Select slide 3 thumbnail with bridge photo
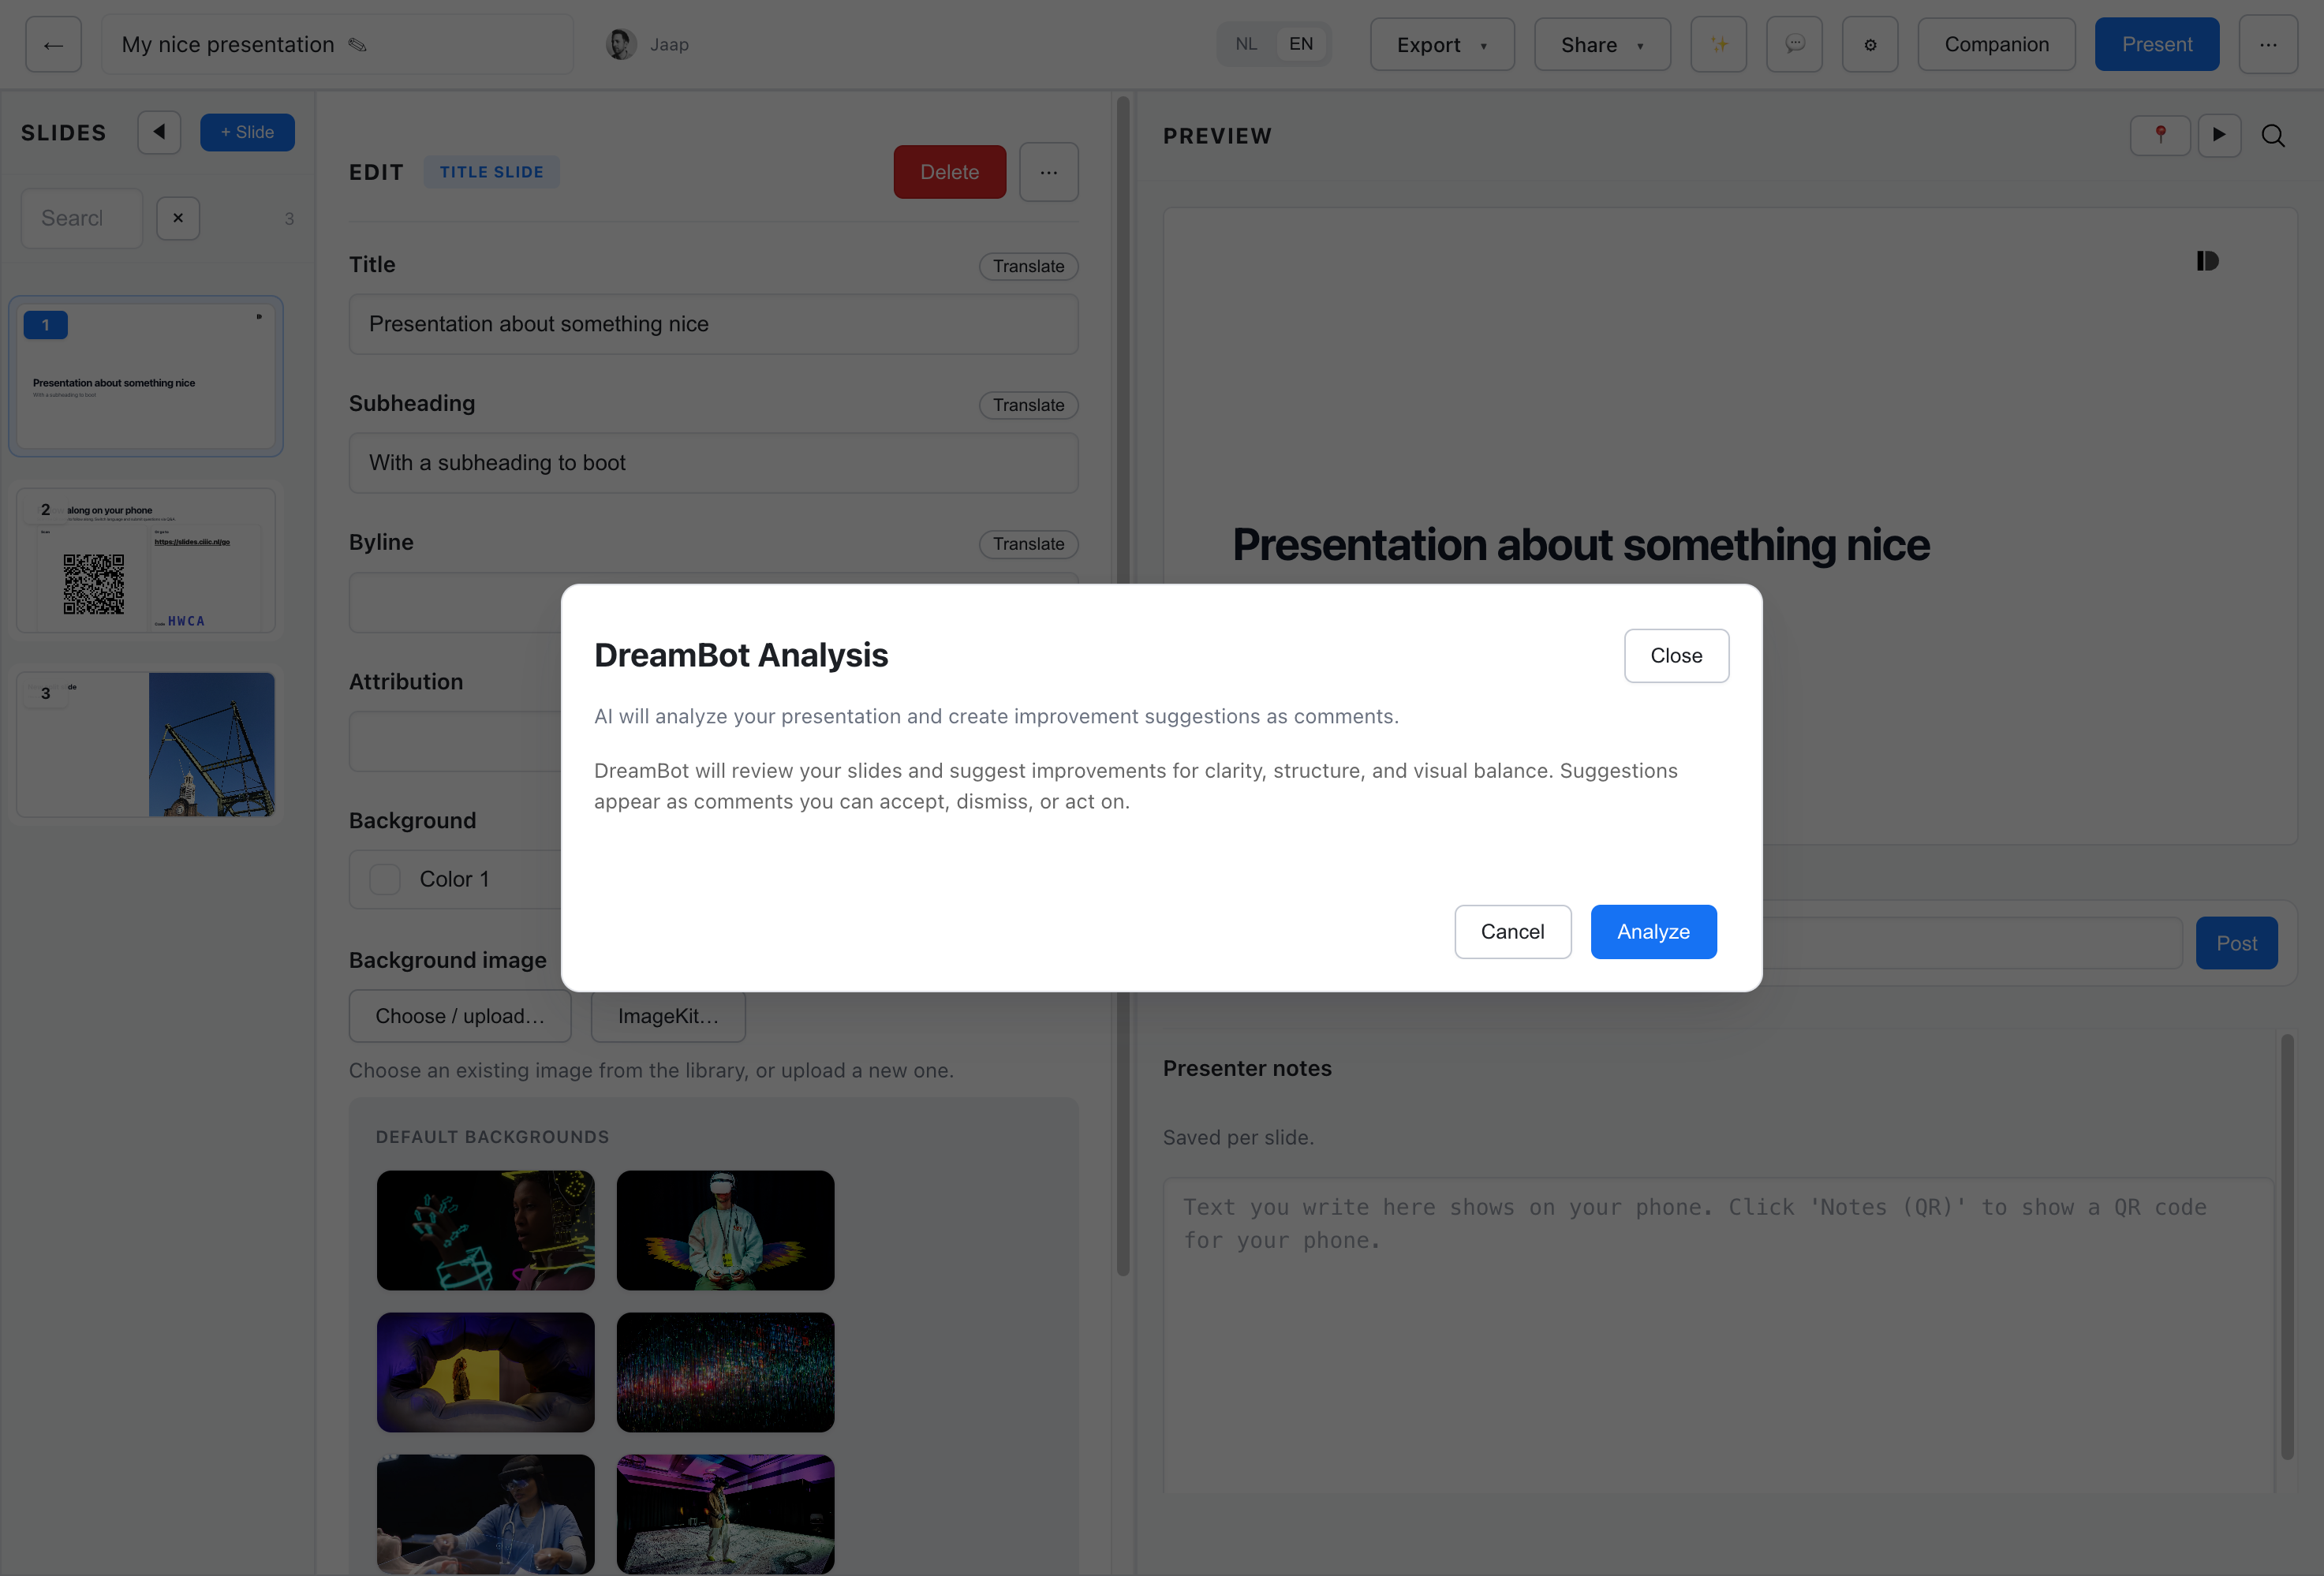 (x=146, y=744)
